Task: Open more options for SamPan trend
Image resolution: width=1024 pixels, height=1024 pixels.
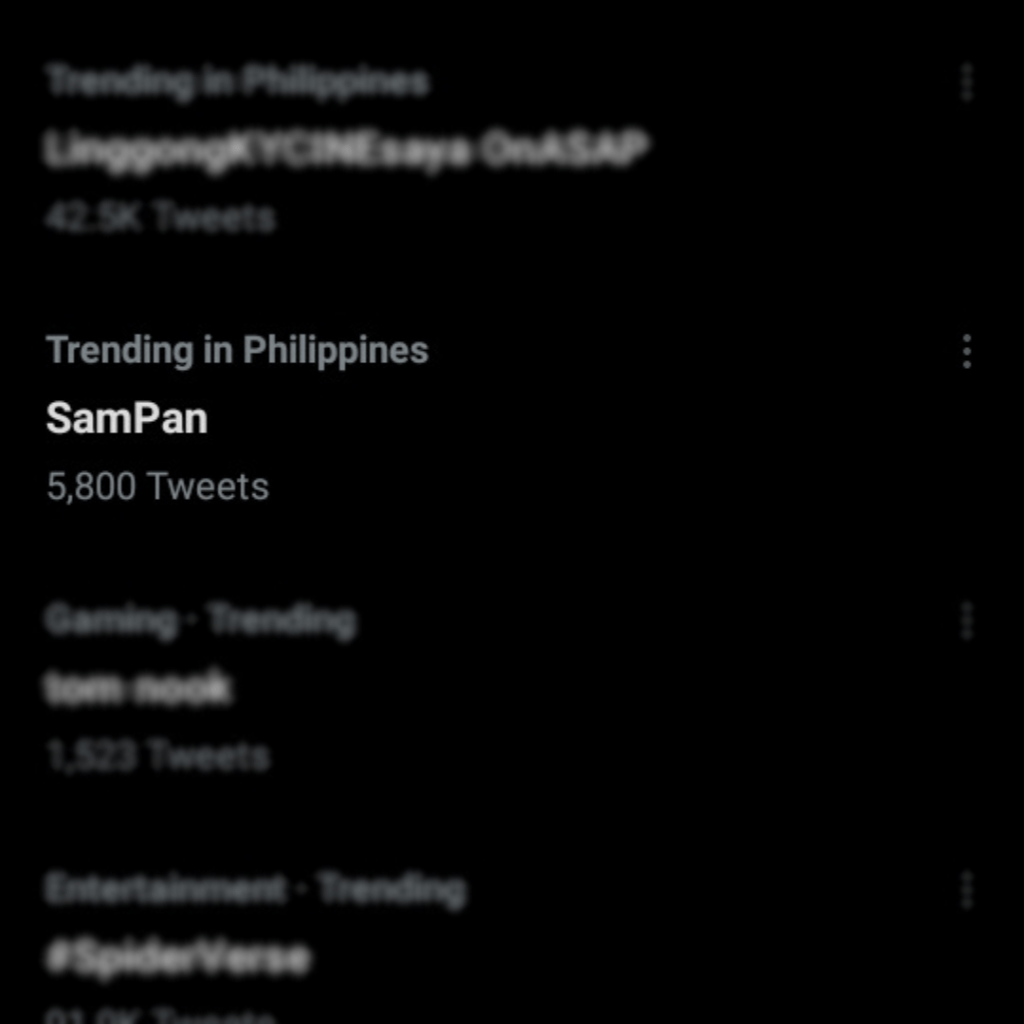Action: (967, 351)
